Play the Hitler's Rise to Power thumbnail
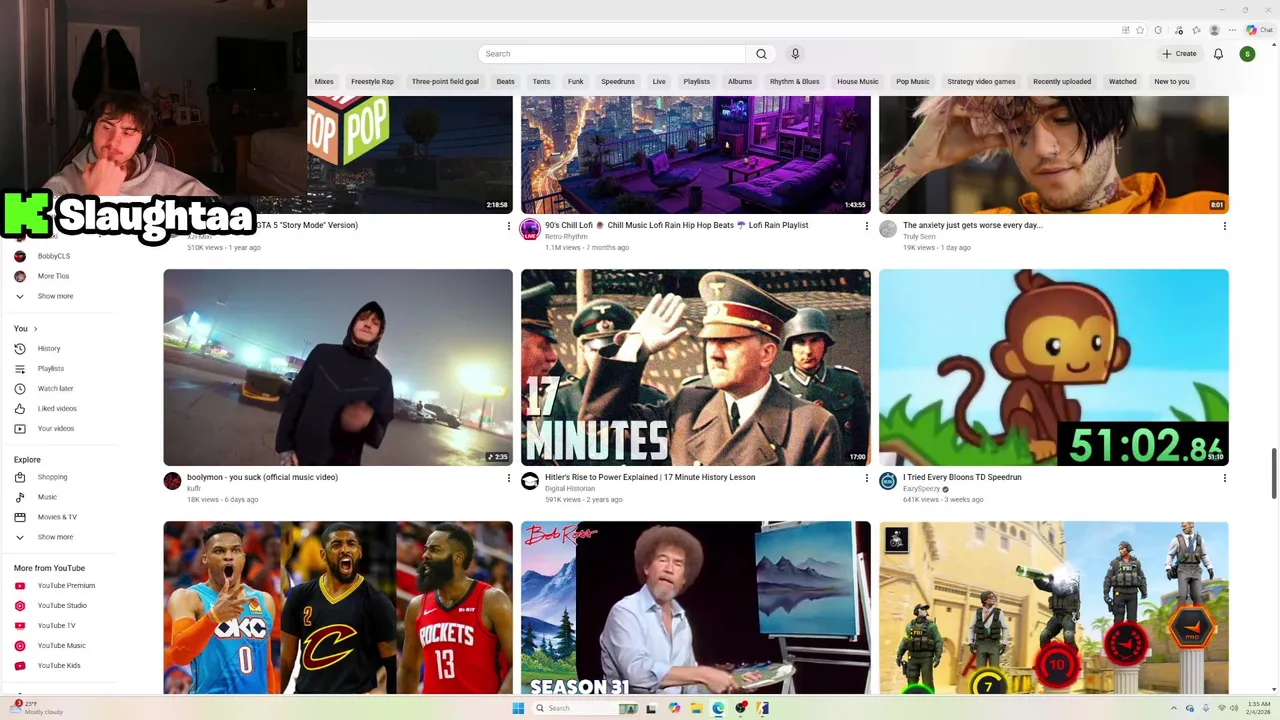The height and width of the screenshot is (720, 1280). (696, 367)
